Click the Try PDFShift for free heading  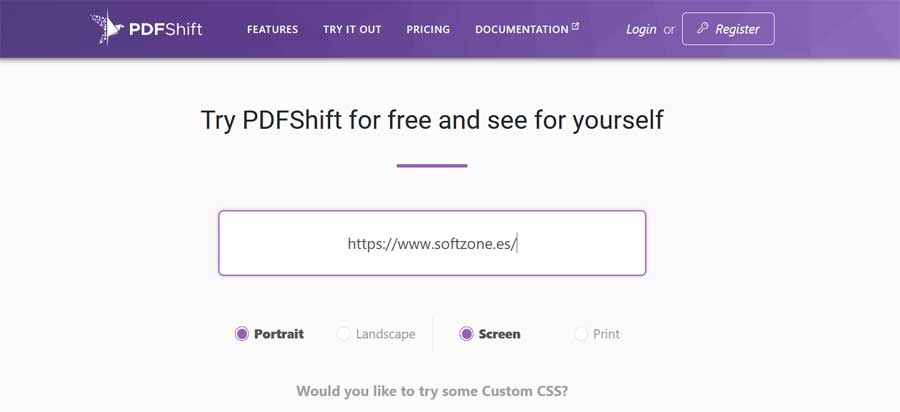coord(432,121)
